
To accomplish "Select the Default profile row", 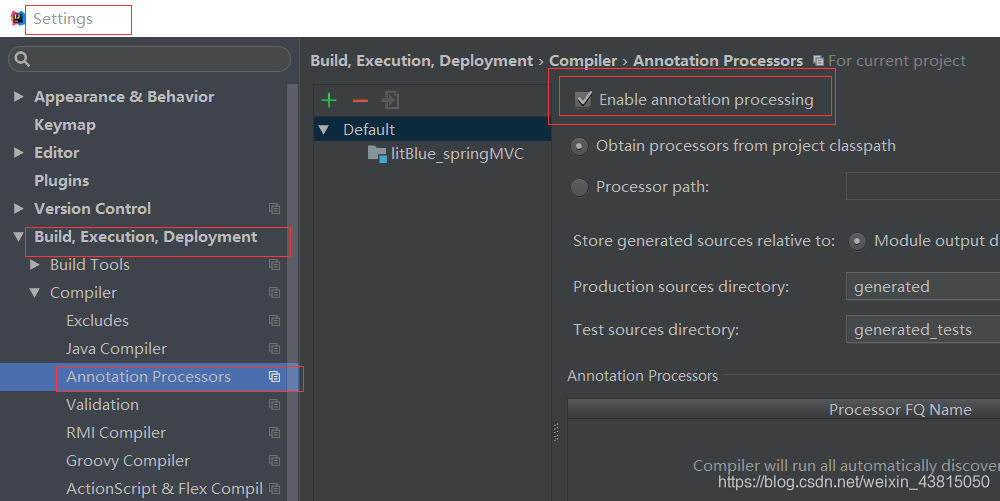I will [x=432, y=129].
